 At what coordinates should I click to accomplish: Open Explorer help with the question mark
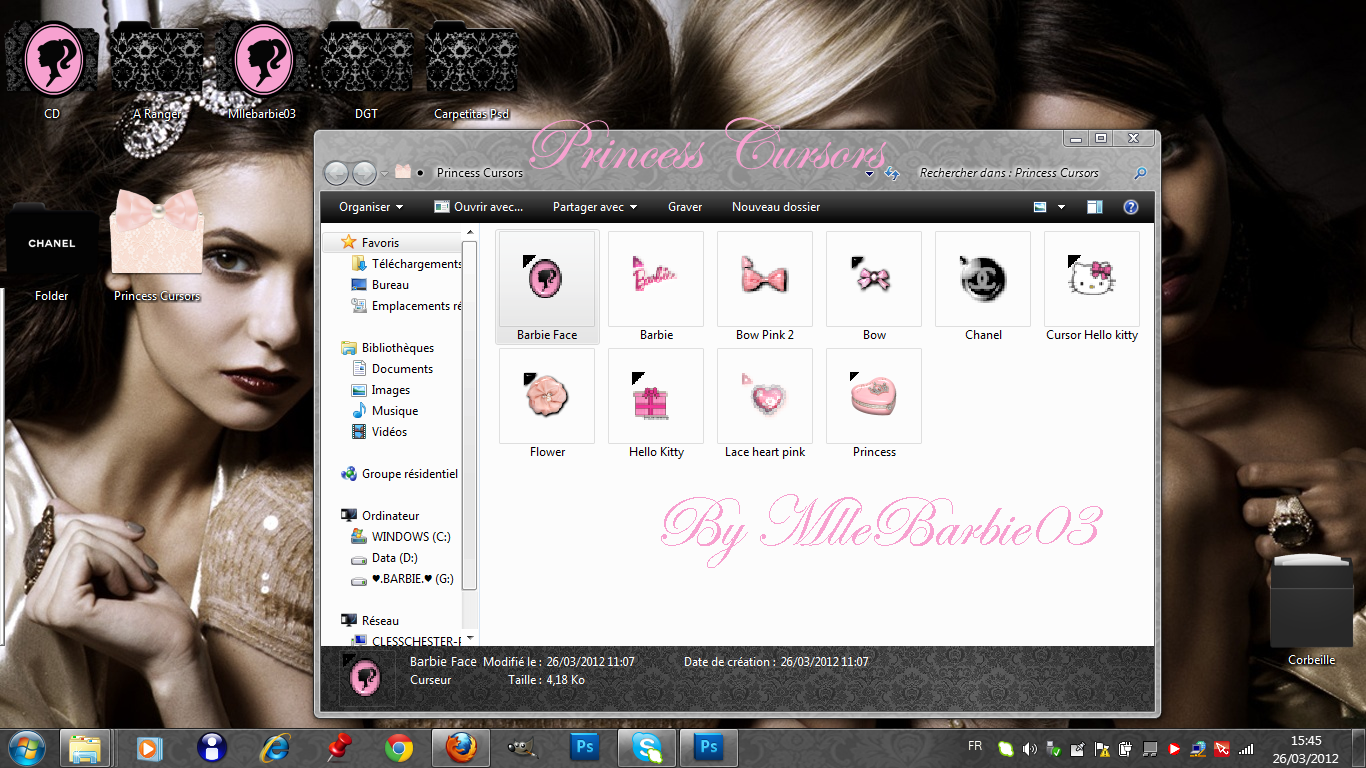pos(1131,207)
